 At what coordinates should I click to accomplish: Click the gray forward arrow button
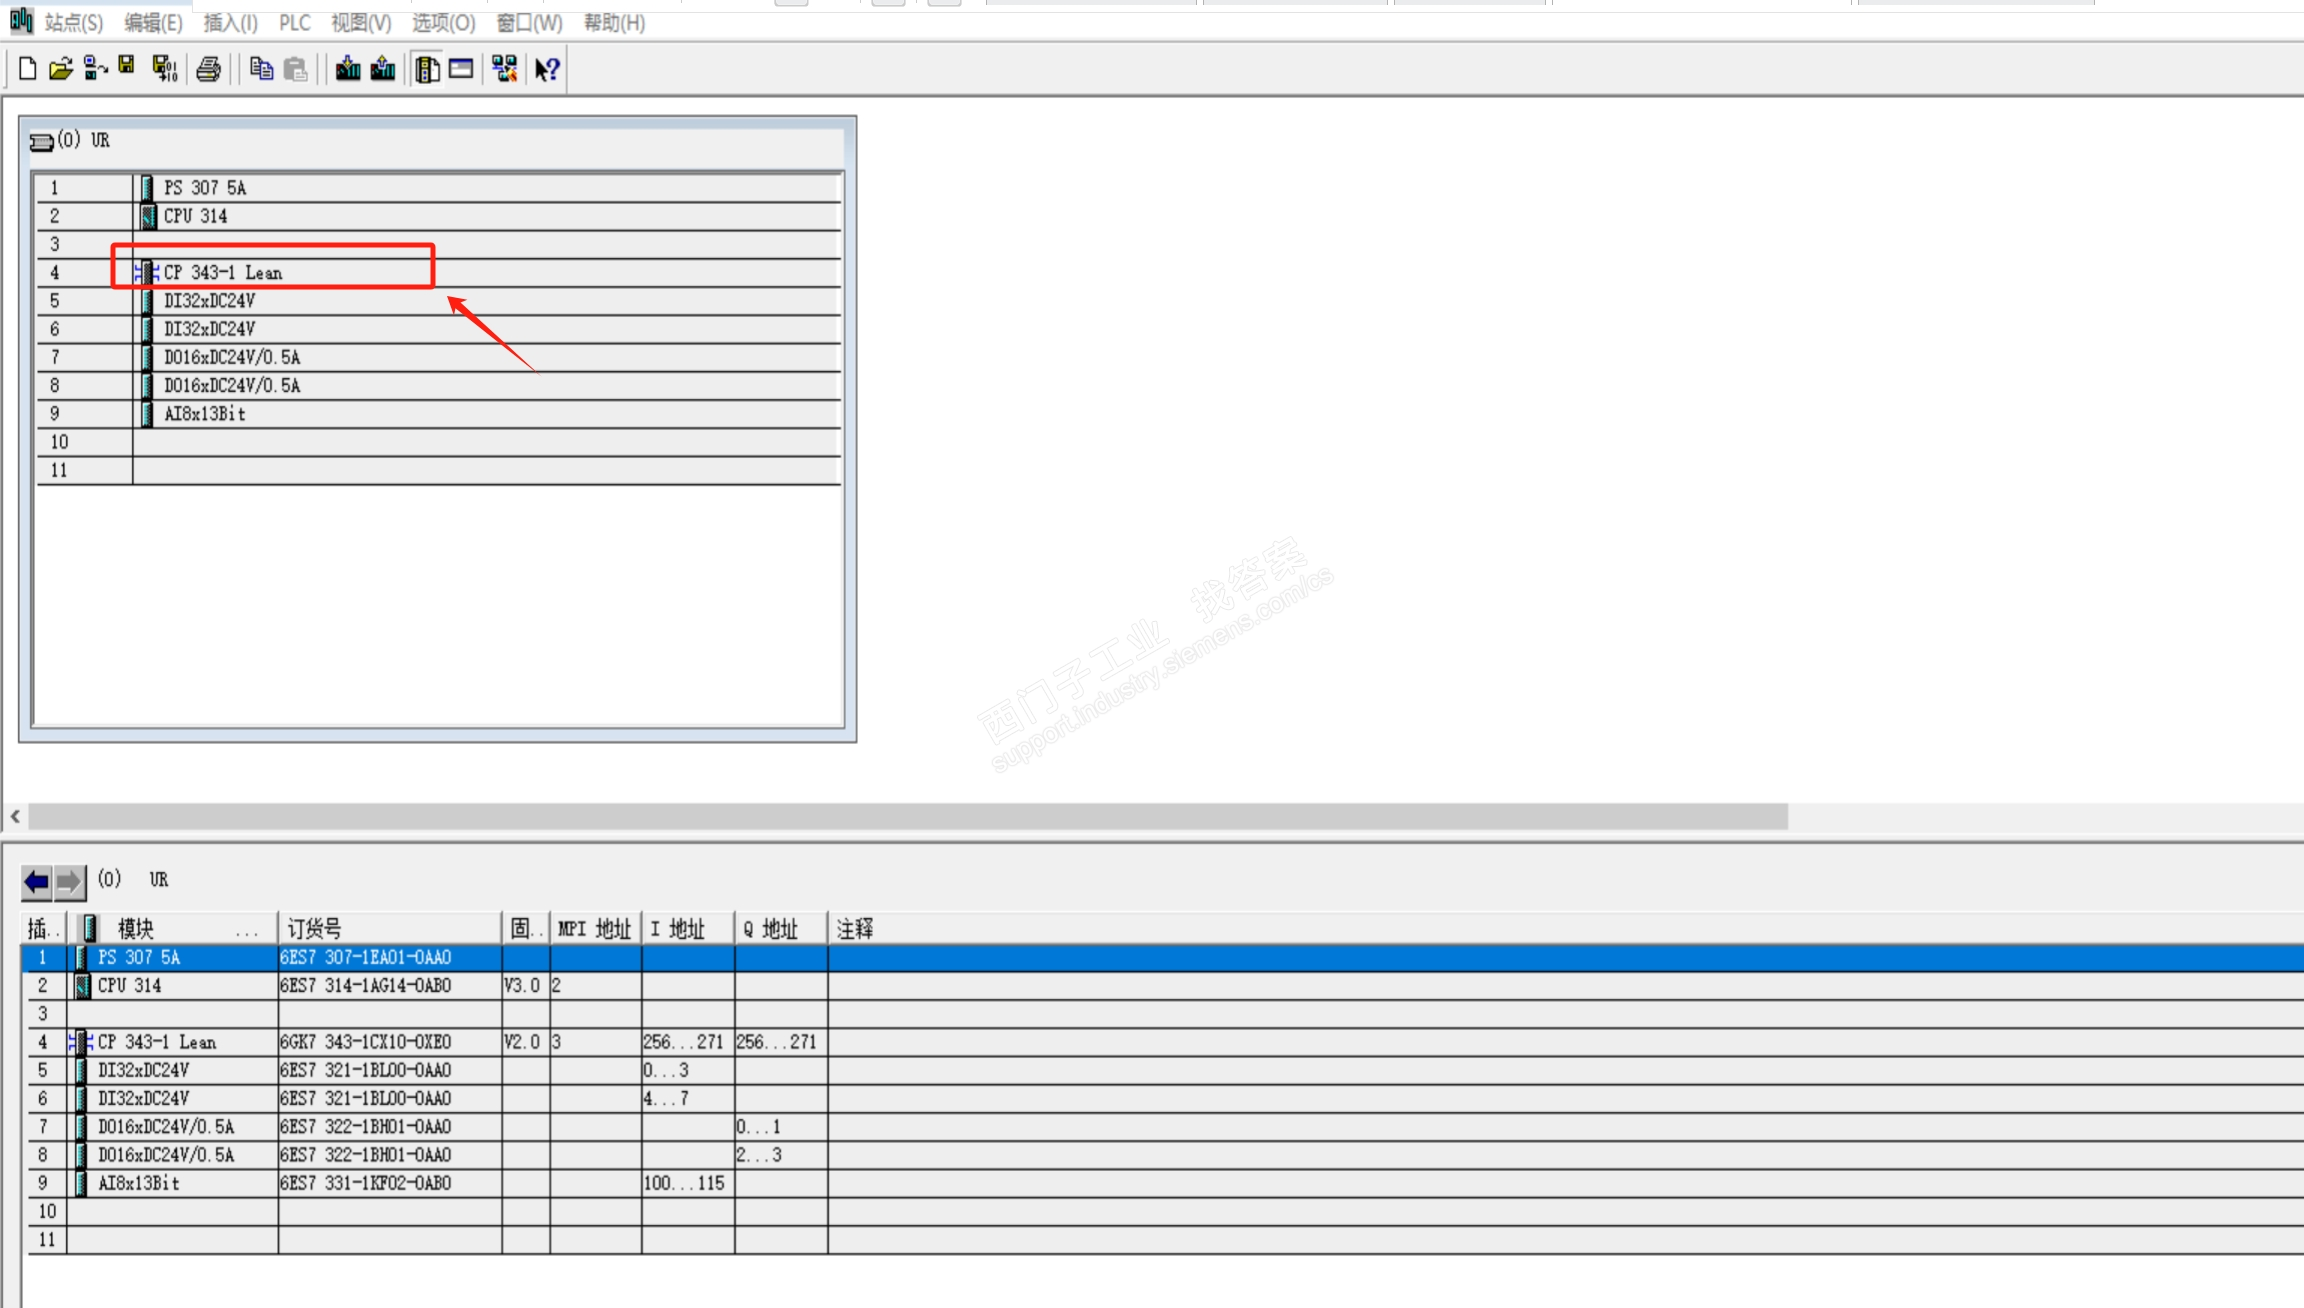tap(69, 881)
